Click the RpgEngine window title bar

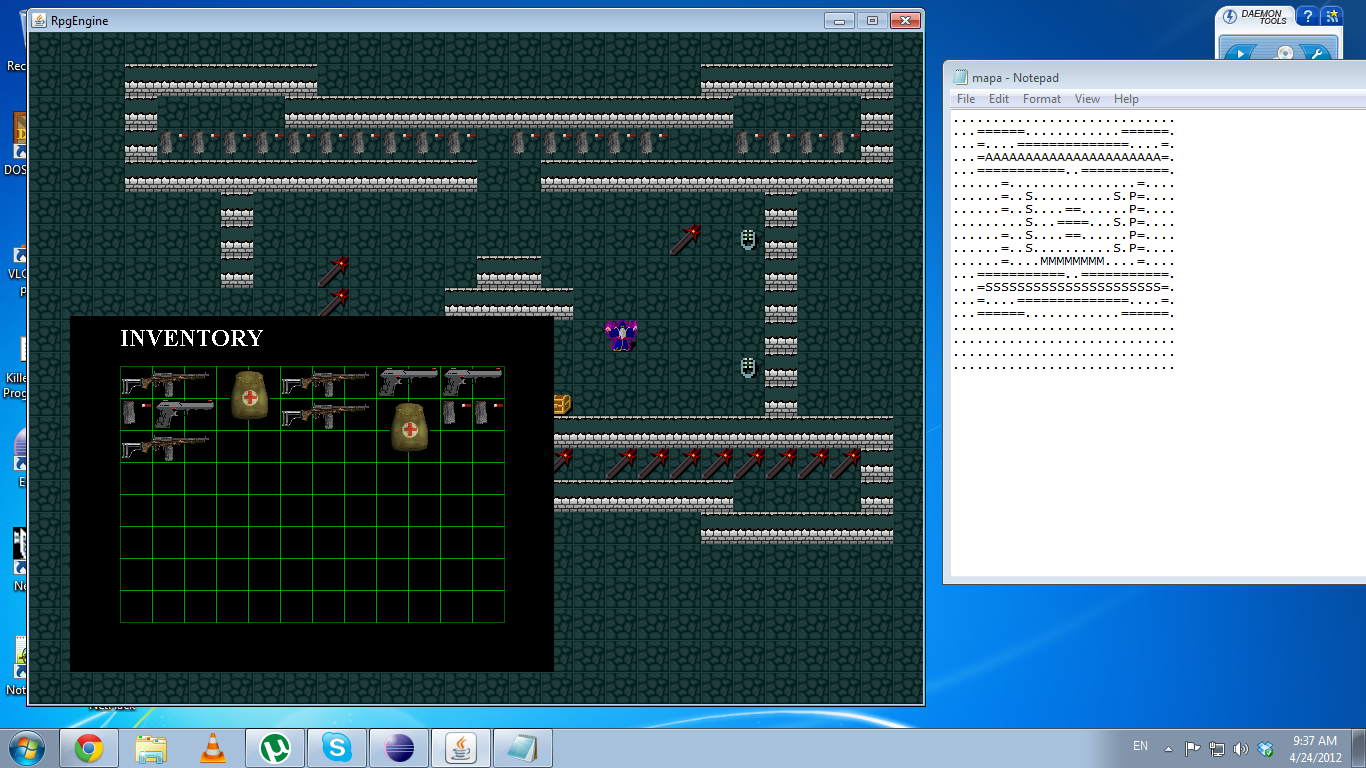coord(425,20)
